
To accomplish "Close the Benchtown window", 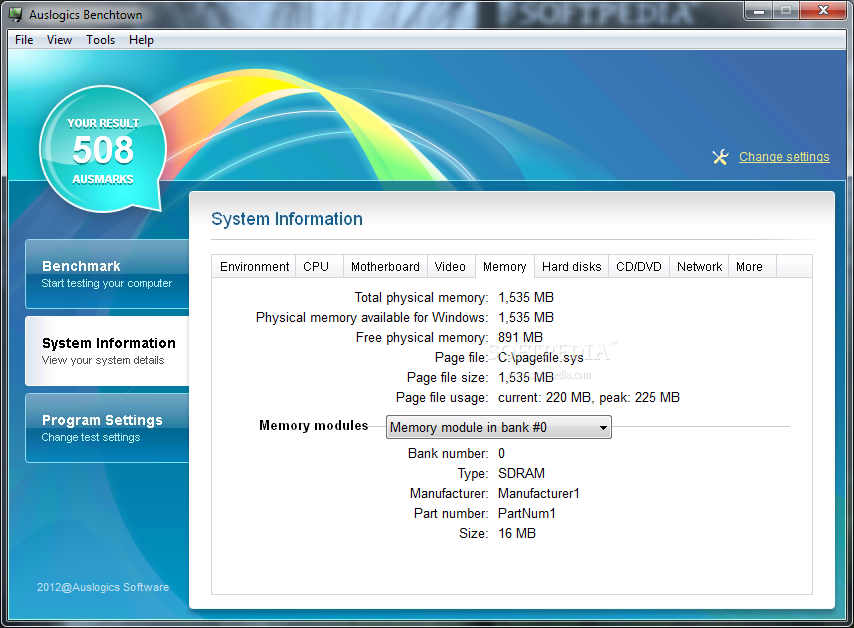I will tap(823, 10).
